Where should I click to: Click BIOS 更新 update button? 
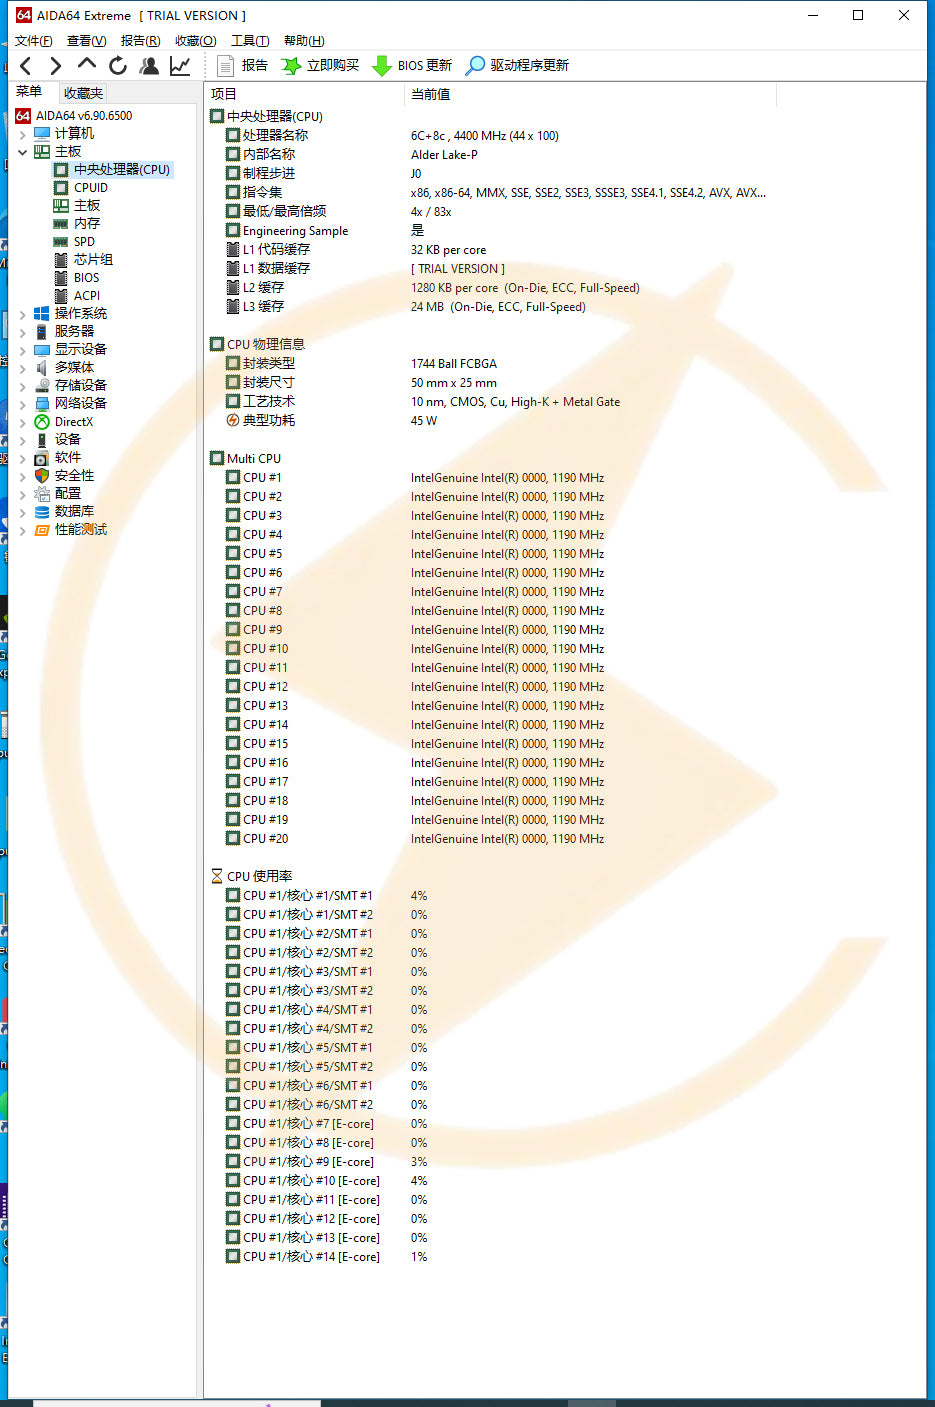[x=412, y=66]
